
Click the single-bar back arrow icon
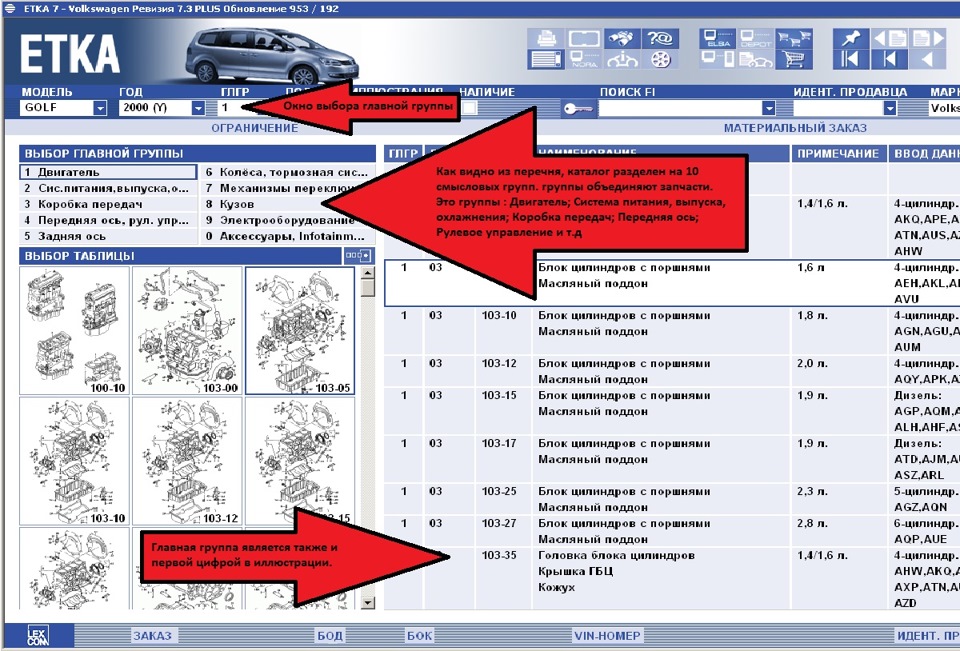[x=889, y=59]
